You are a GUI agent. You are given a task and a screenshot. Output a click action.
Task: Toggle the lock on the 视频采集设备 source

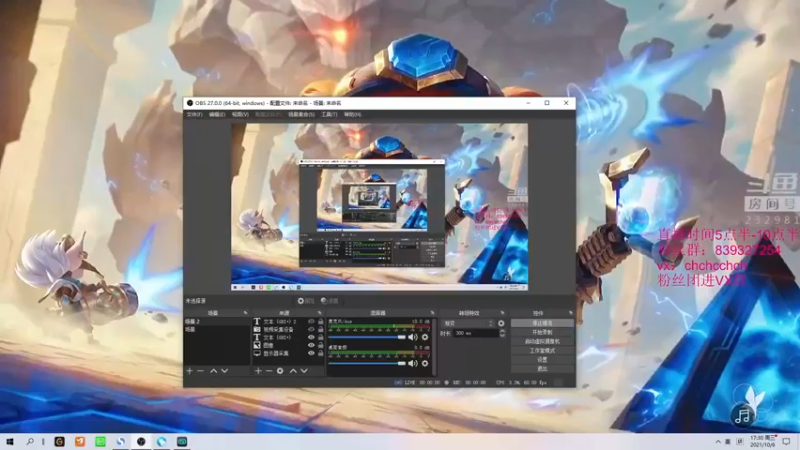coord(320,330)
